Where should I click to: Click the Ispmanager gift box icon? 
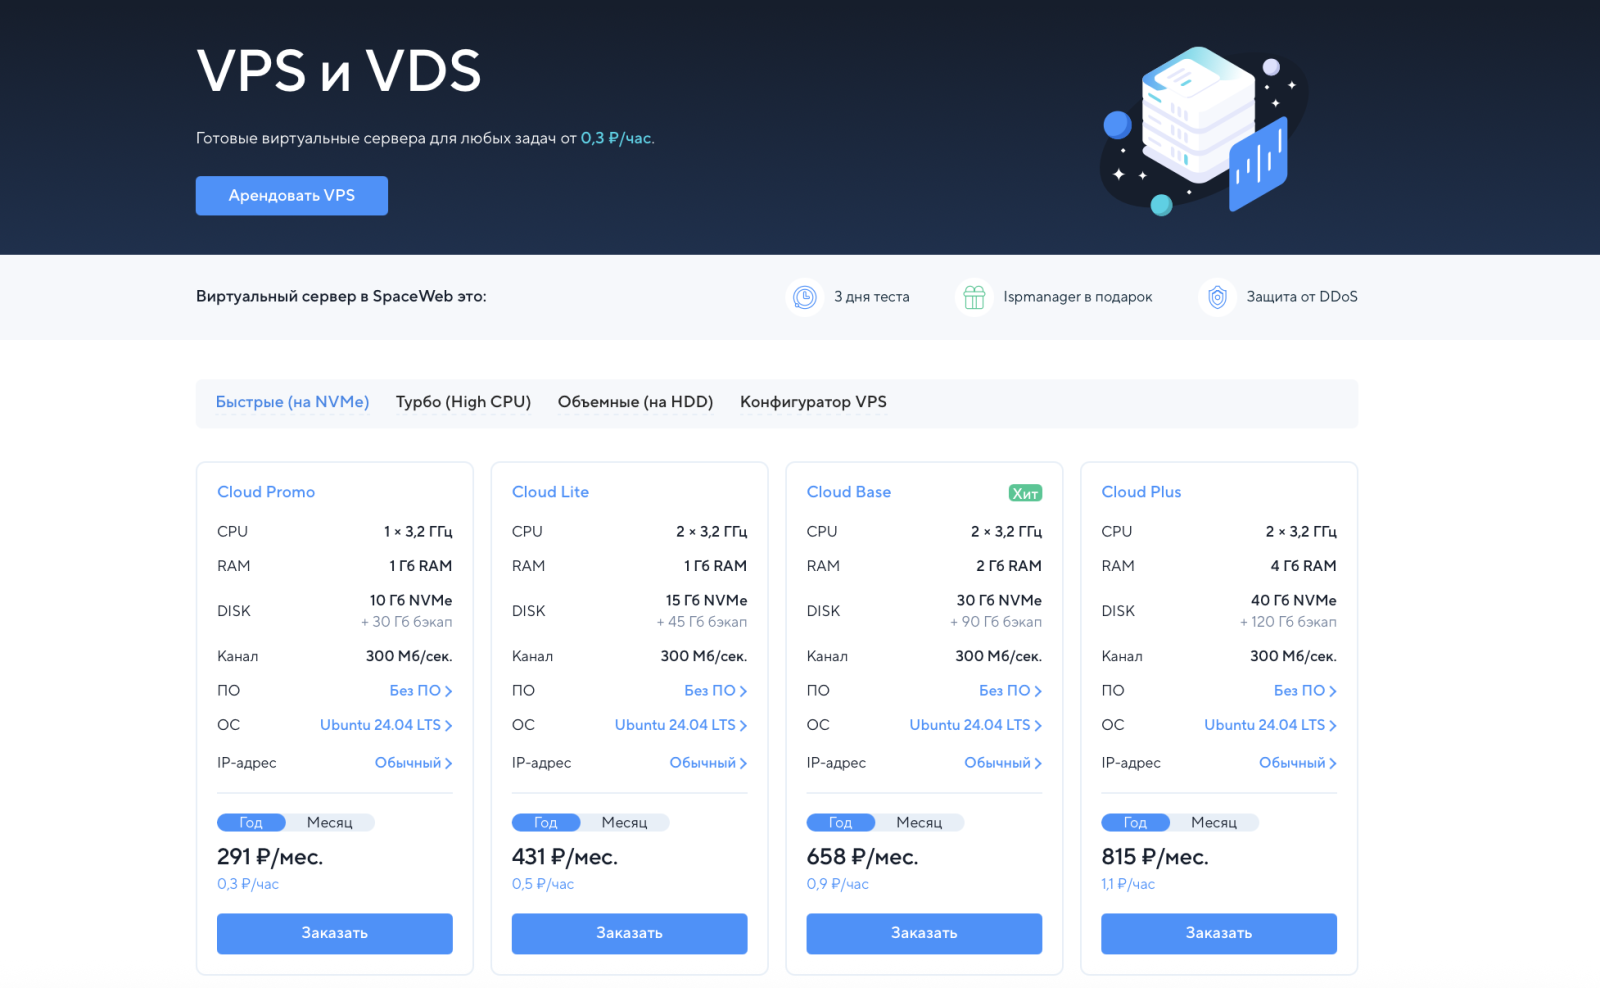(x=974, y=297)
